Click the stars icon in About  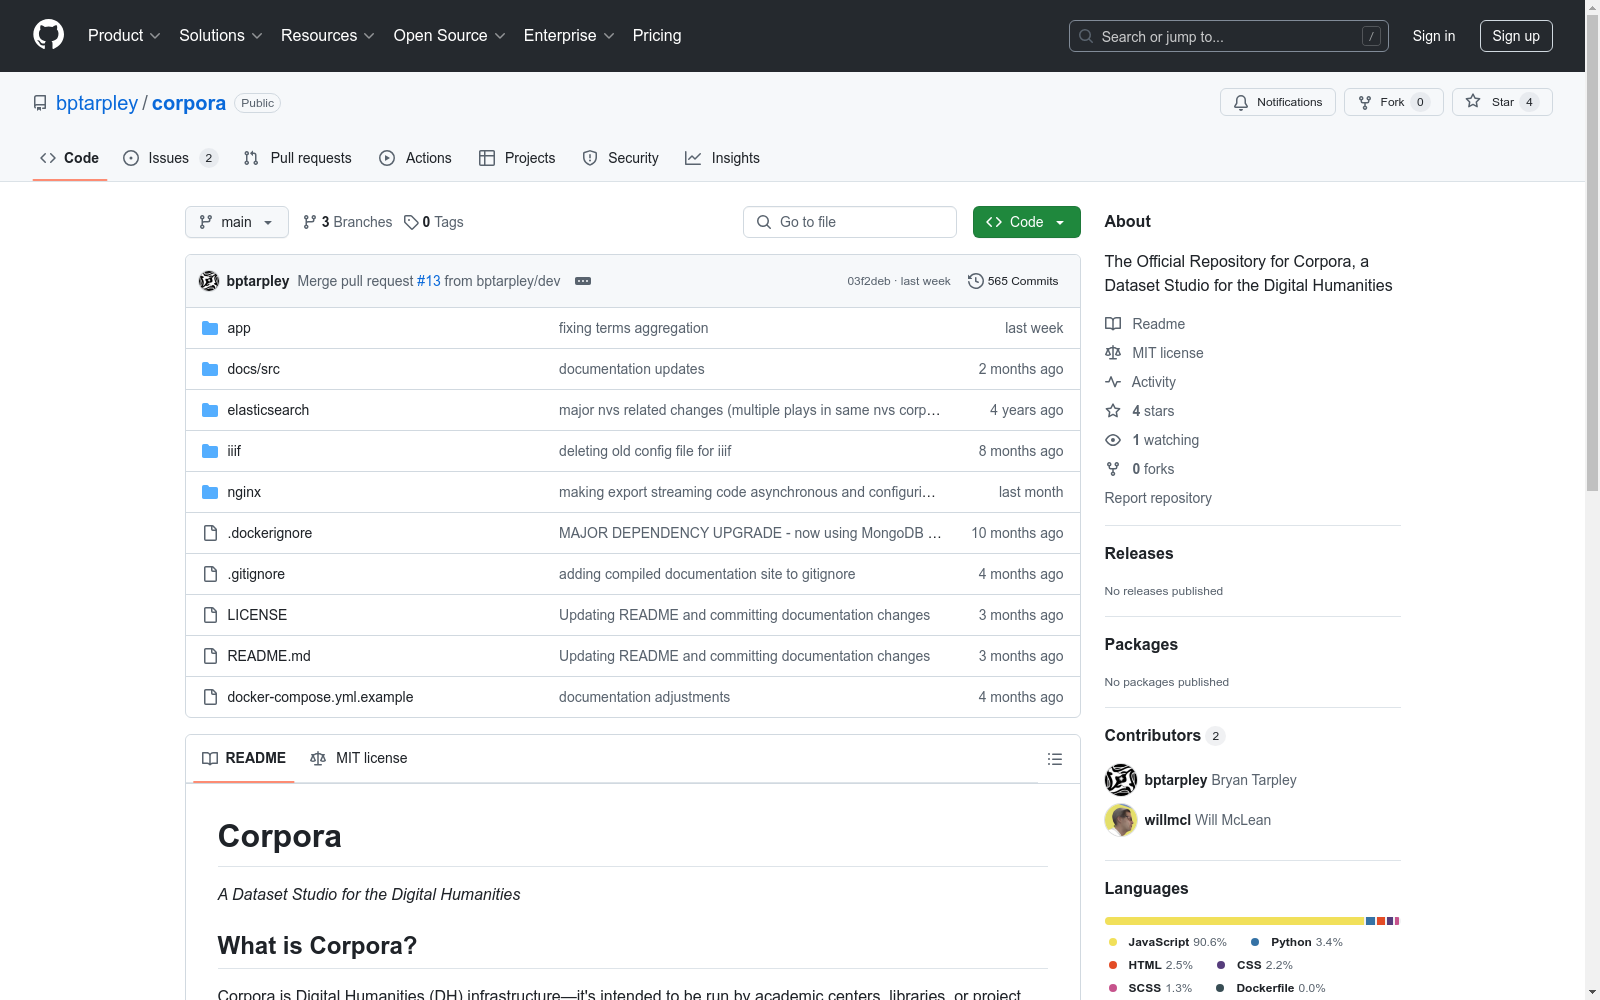pos(1113,411)
